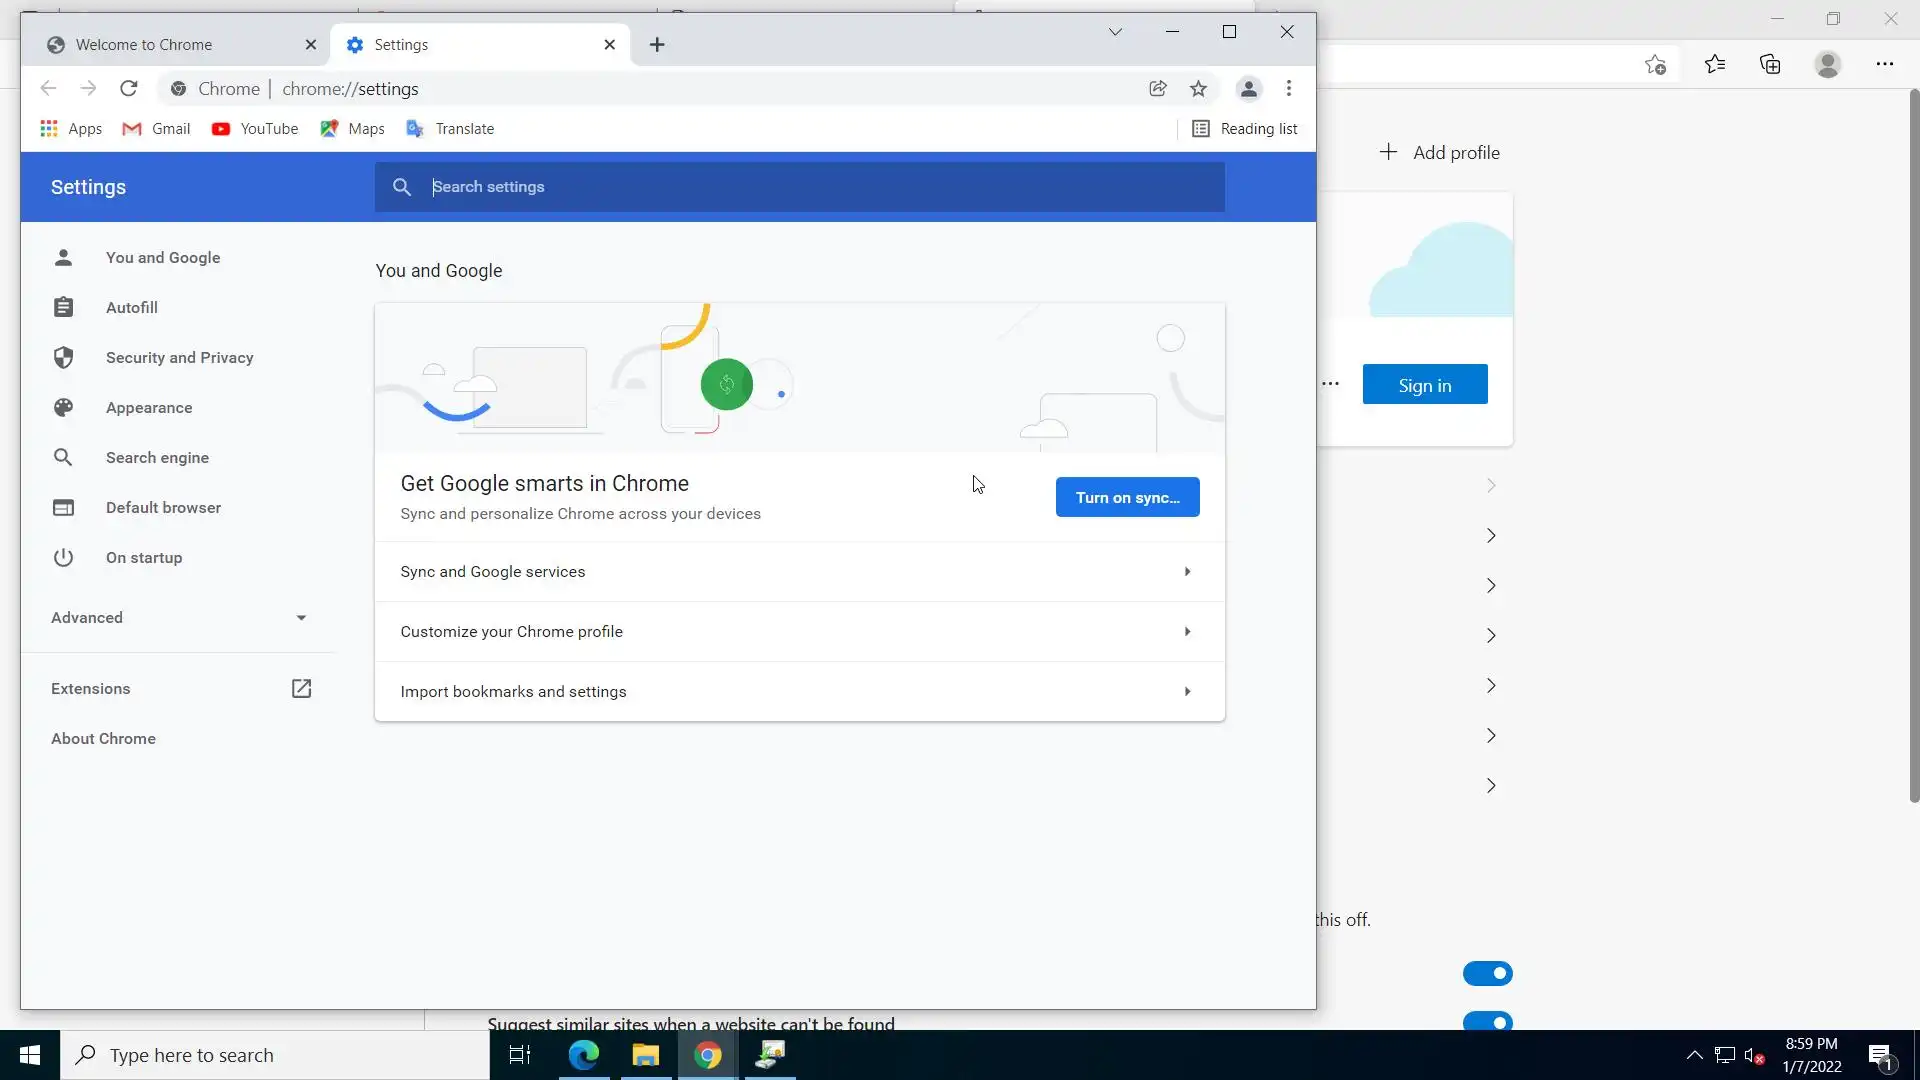Toggle suggest similar sites switch
The image size is (1920, 1080).
(1487, 1021)
